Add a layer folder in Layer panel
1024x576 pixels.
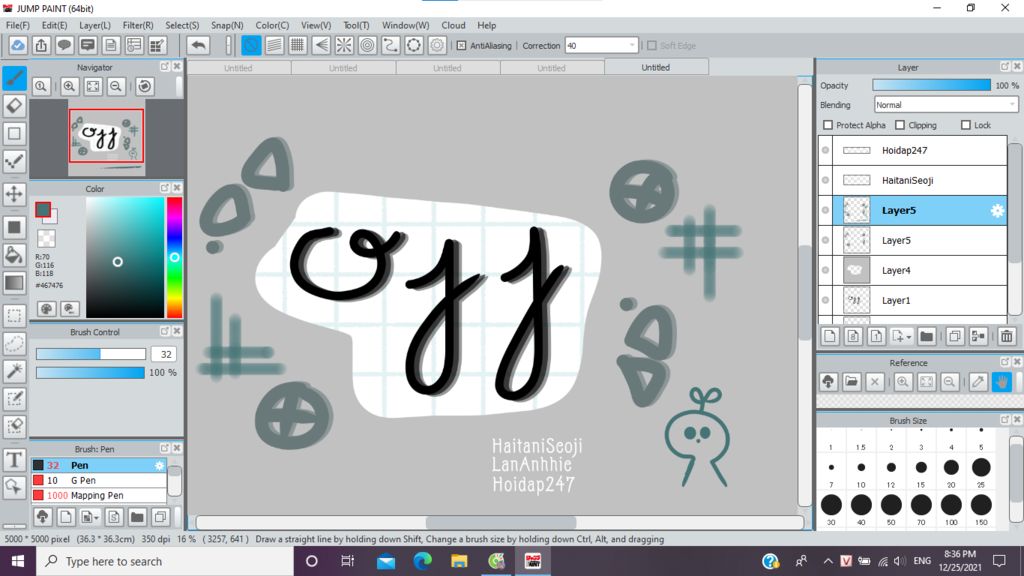click(926, 336)
